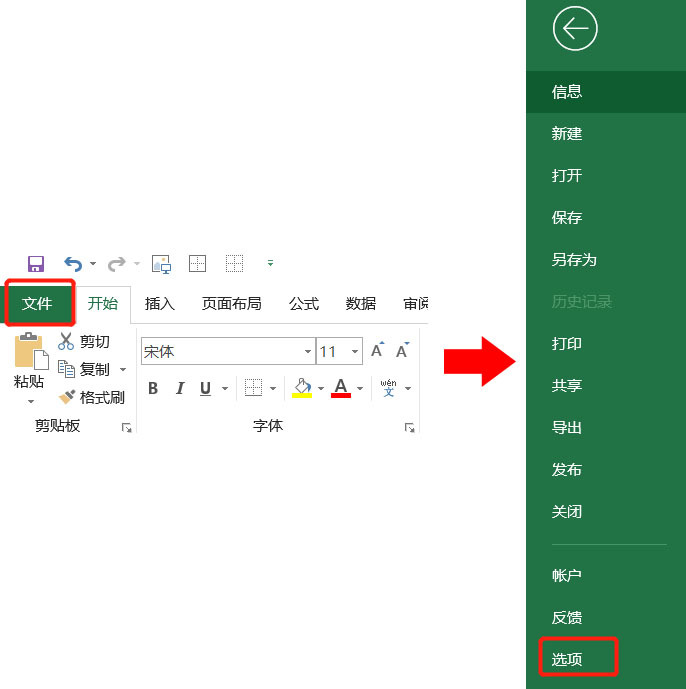Apply red font color
686x689 pixels.
(341, 388)
